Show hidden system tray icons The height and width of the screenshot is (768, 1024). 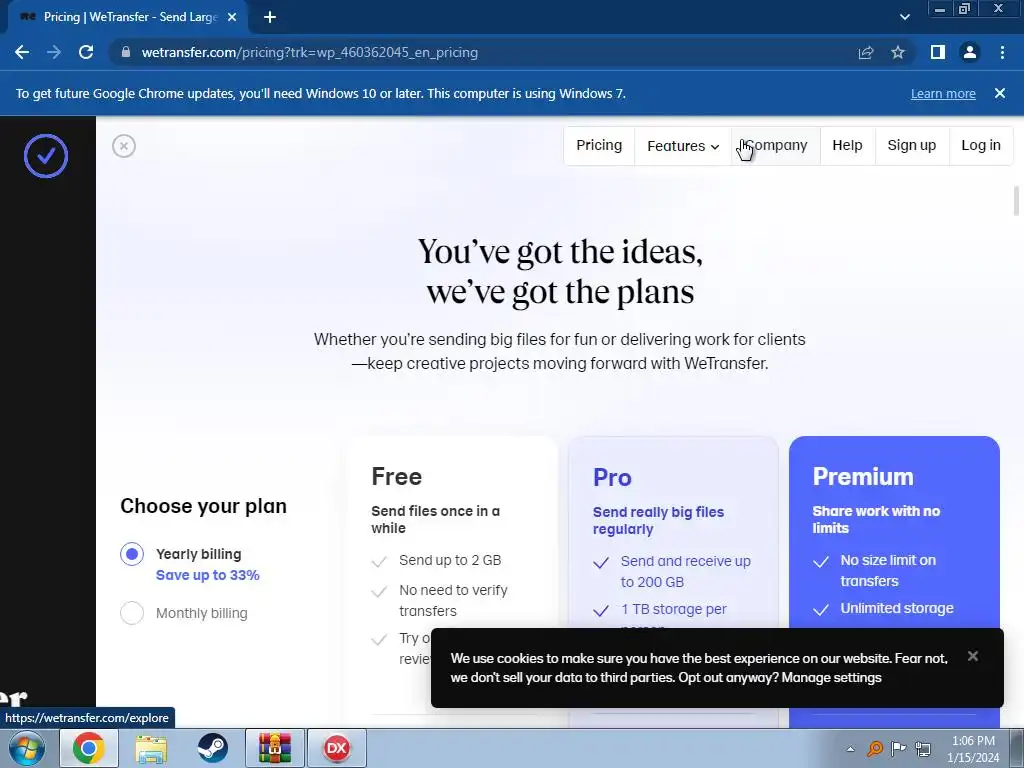pyautogui.click(x=850, y=749)
